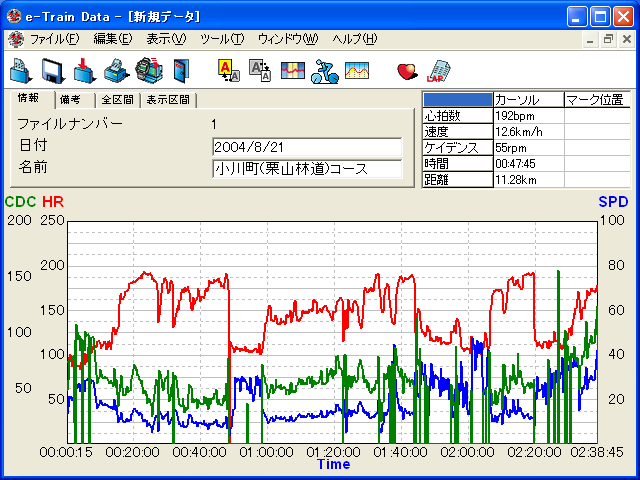Switch to the 表示区間 tab
Image resolution: width=640 pixels, height=480 pixels.
point(168,100)
